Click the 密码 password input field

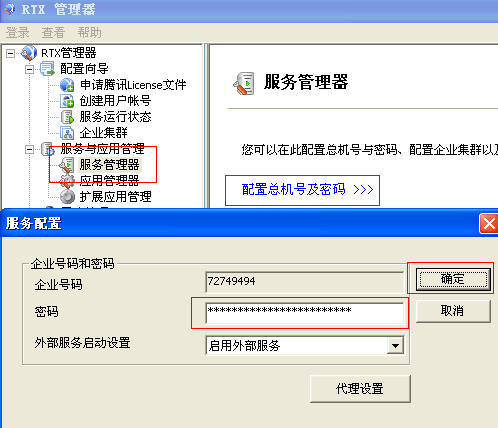(305, 313)
